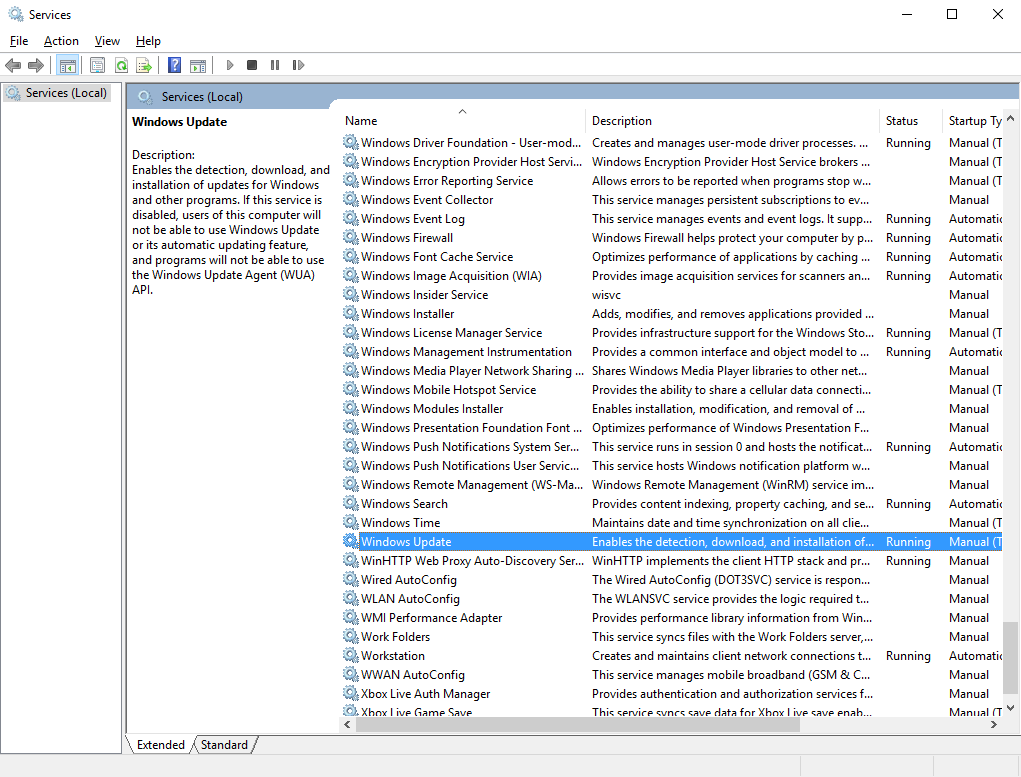Restart the service with the restart icon

pyautogui.click(x=298, y=65)
